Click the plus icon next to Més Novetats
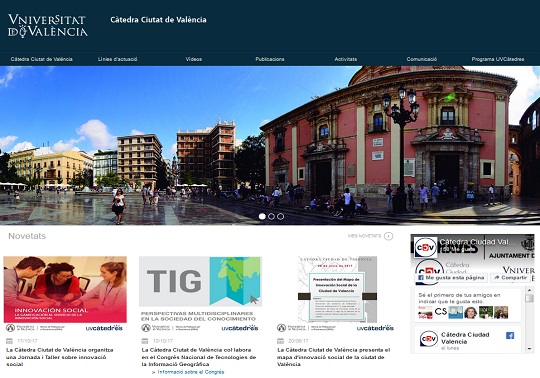Viewport: 540px width, 378px height. coord(388,236)
